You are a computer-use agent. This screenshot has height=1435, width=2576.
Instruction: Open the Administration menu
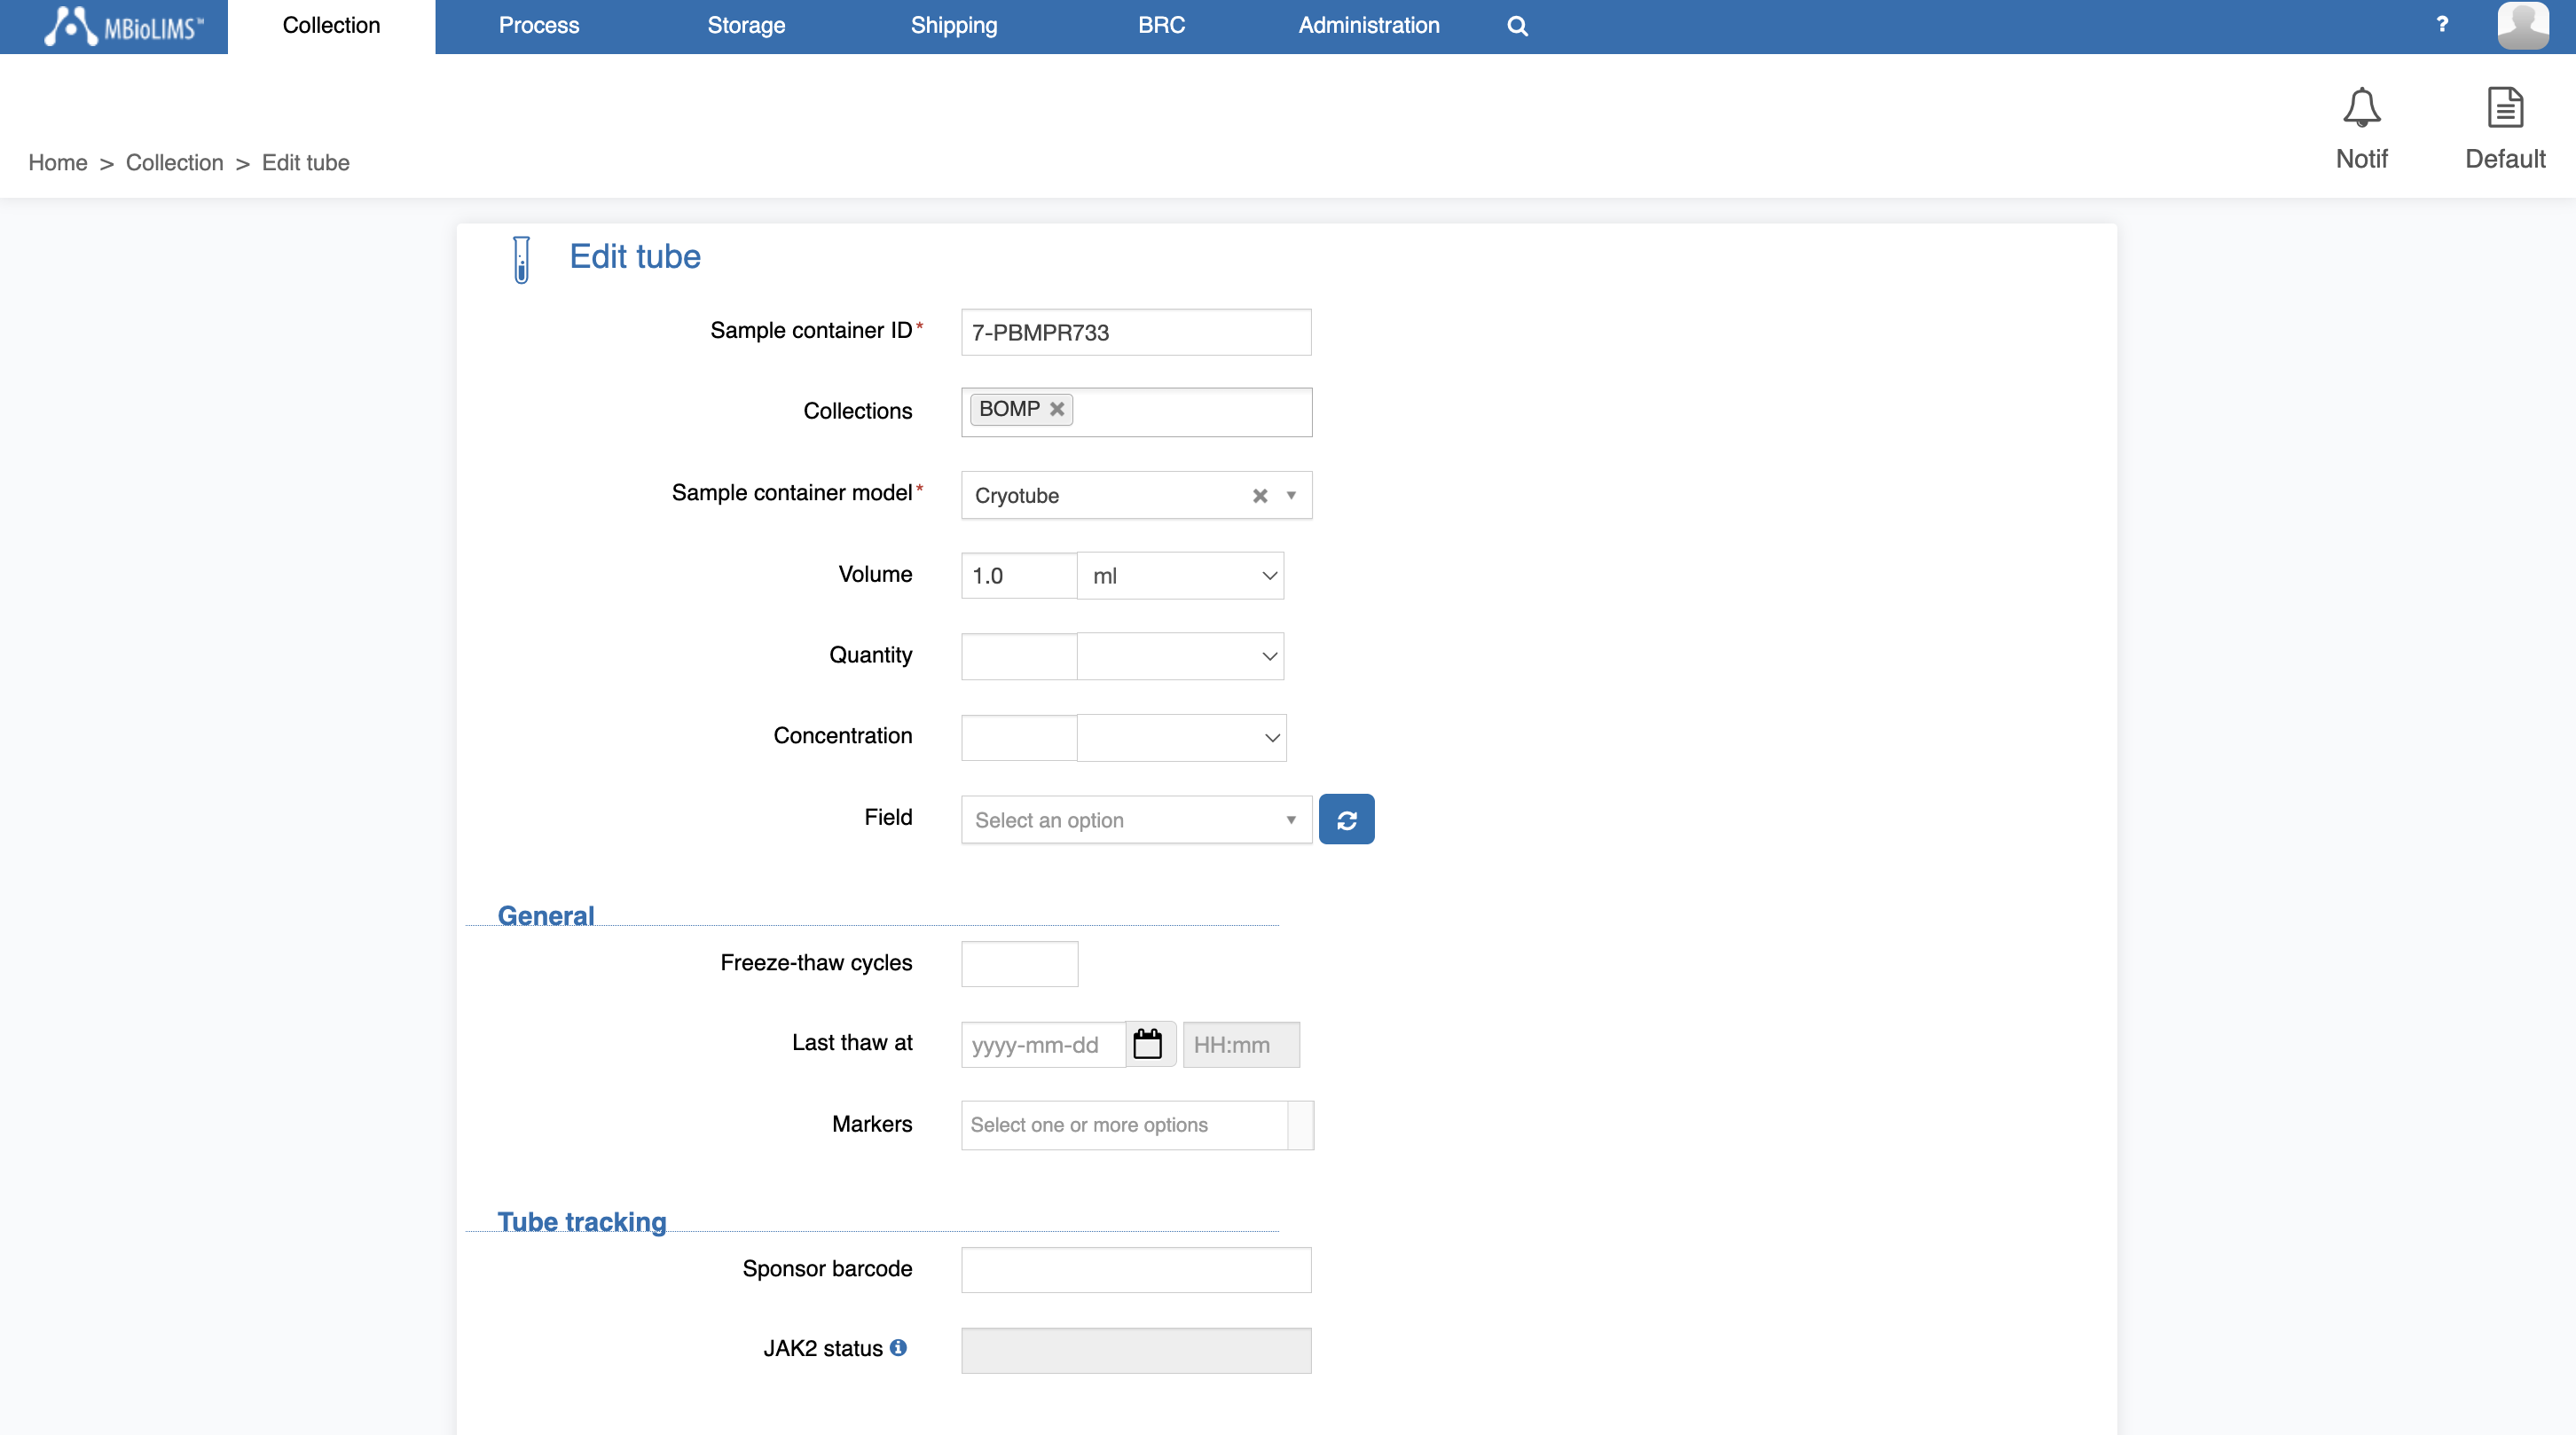[x=1369, y=26]
